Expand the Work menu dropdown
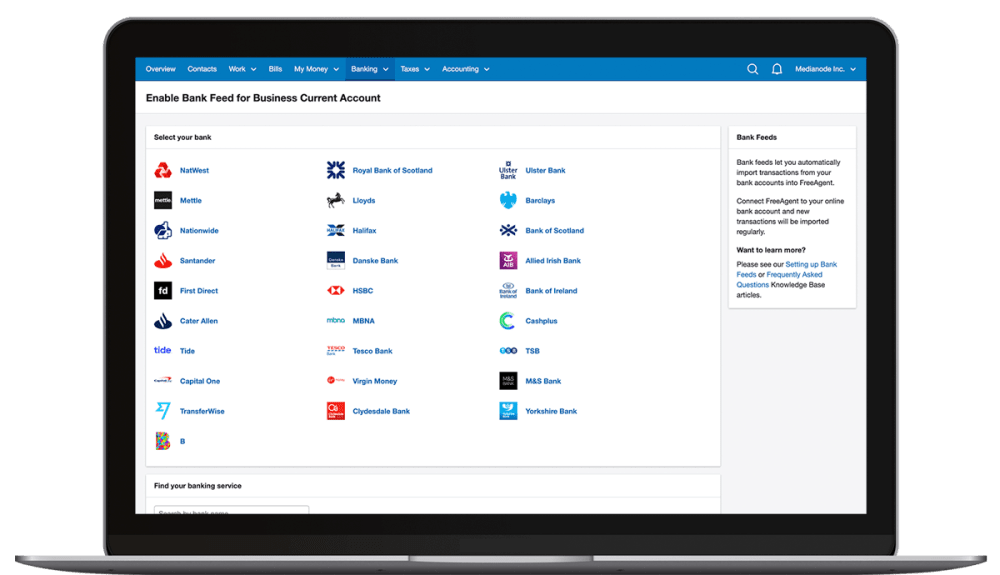1000x575 pixels. pyautogui.click(x=242, y=69)
